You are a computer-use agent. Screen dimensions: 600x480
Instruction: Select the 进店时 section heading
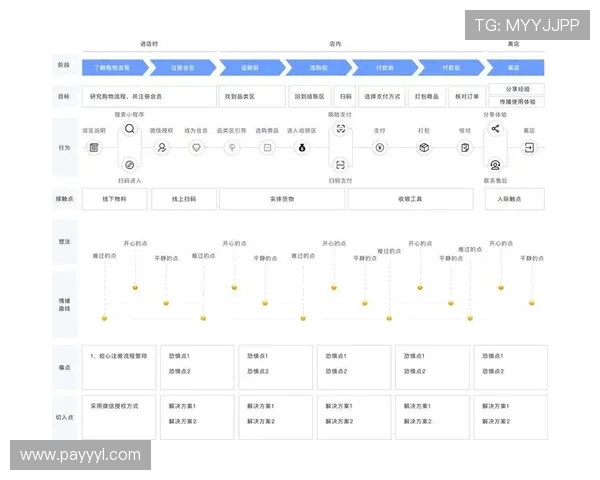149,44
